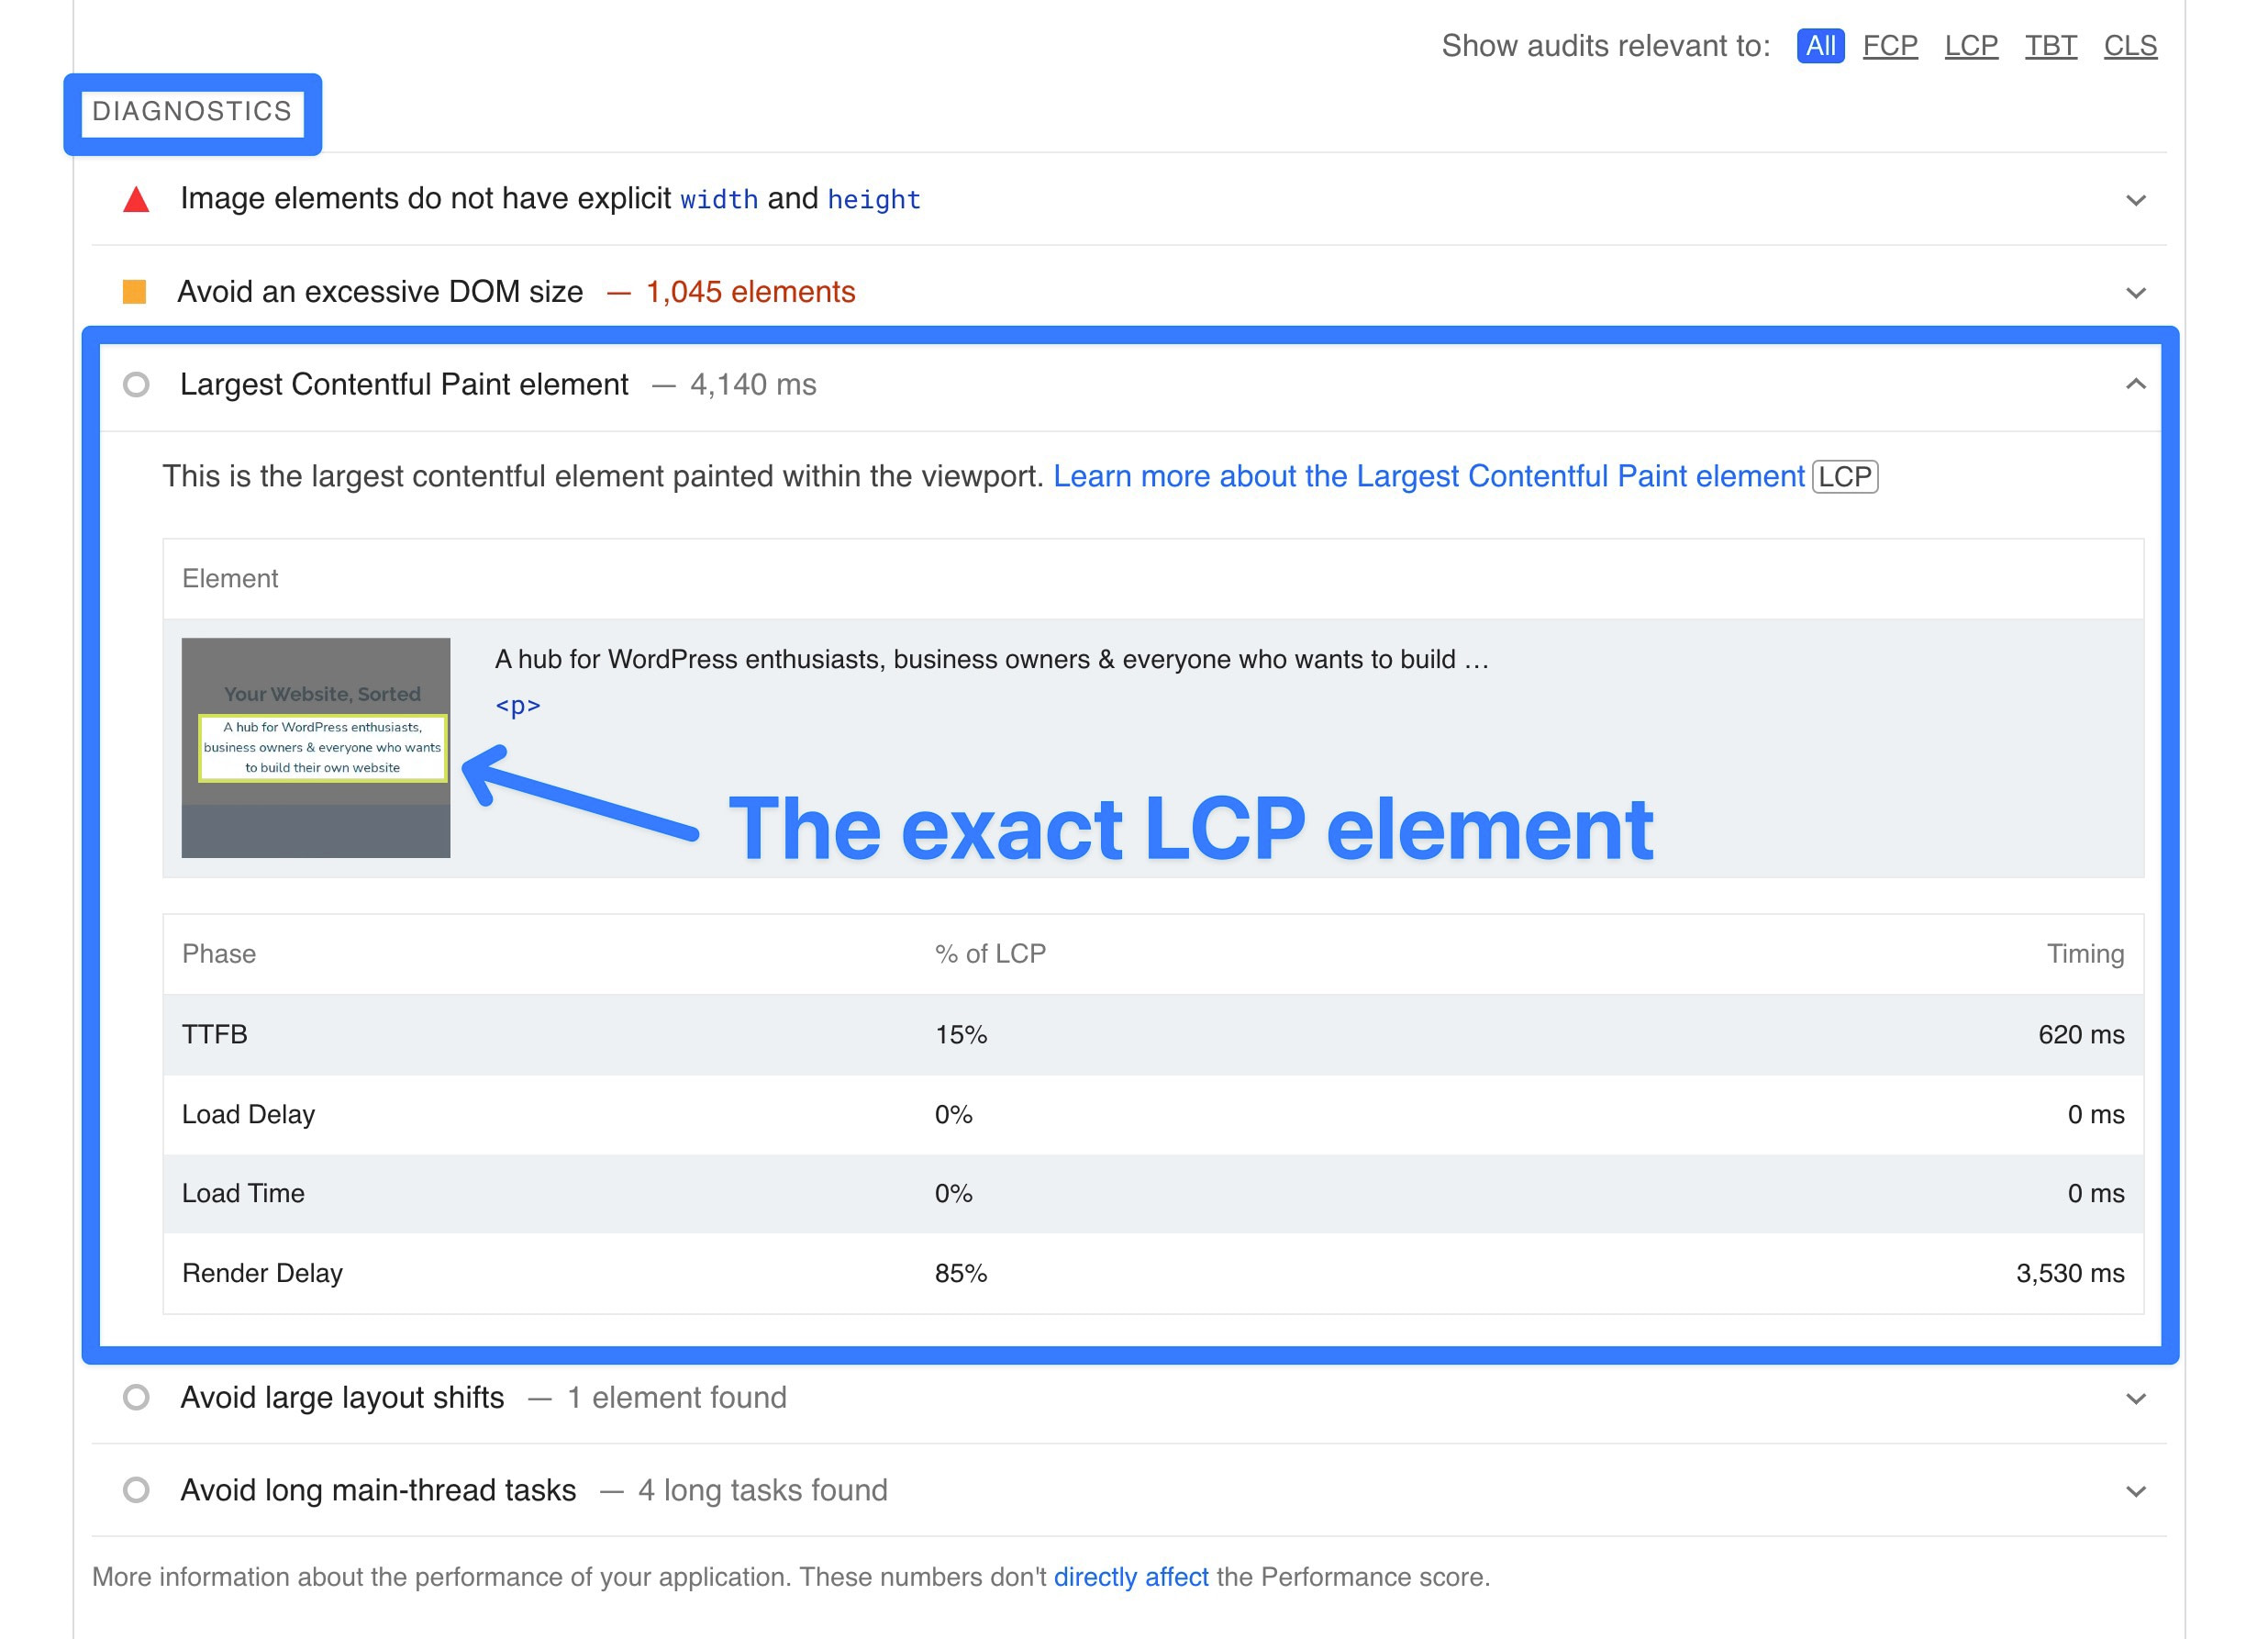Click the LCP element screenshot thumbnail
Image resolution: width=2268 pixels, height=1639 pixels.
[316, 748]
